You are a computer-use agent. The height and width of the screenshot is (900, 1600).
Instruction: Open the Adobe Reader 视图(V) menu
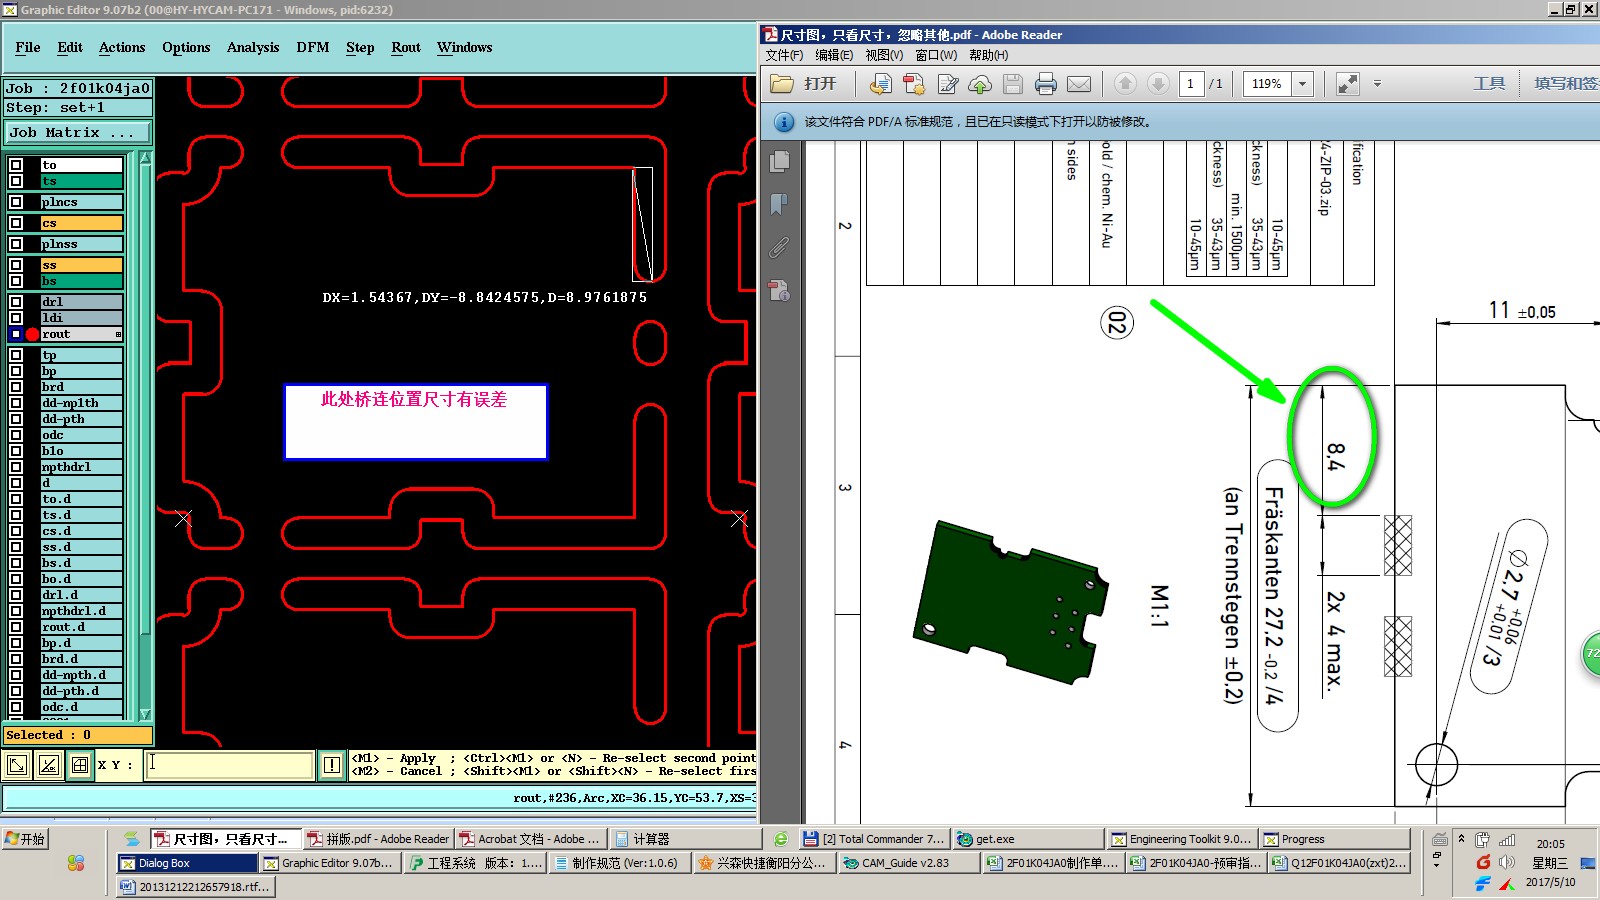click(x=884, y=55)
